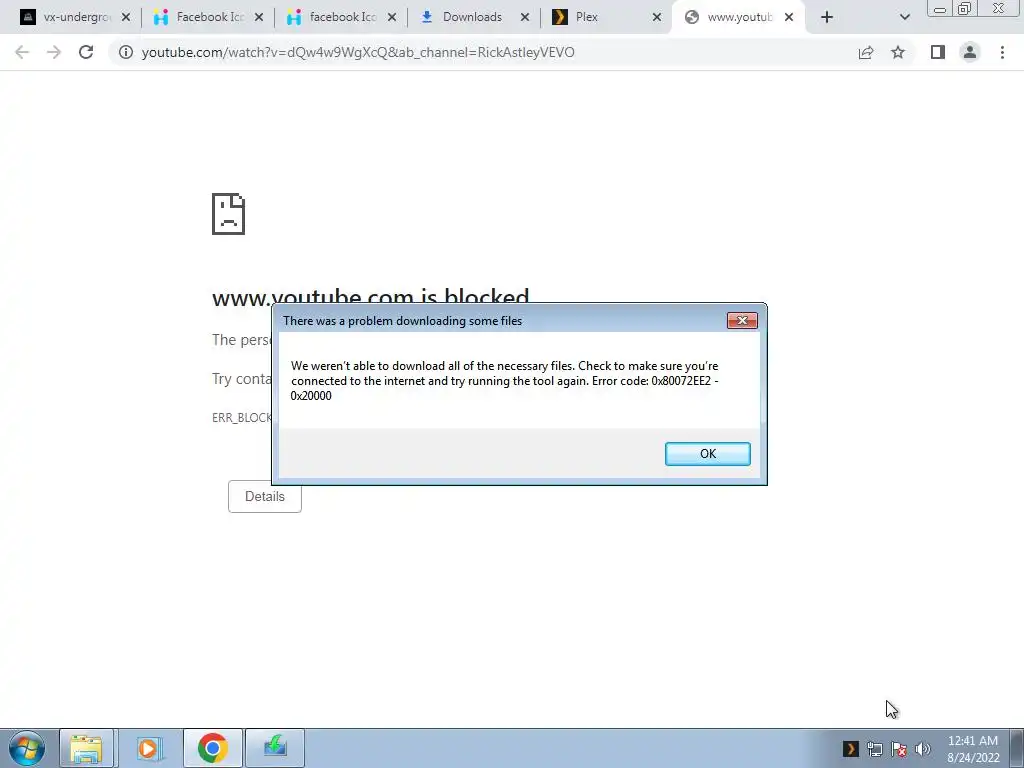Open the volume speaker tray icon
Image resolution: width=1024 pixels, height=768 pixels.
(923, 749)
